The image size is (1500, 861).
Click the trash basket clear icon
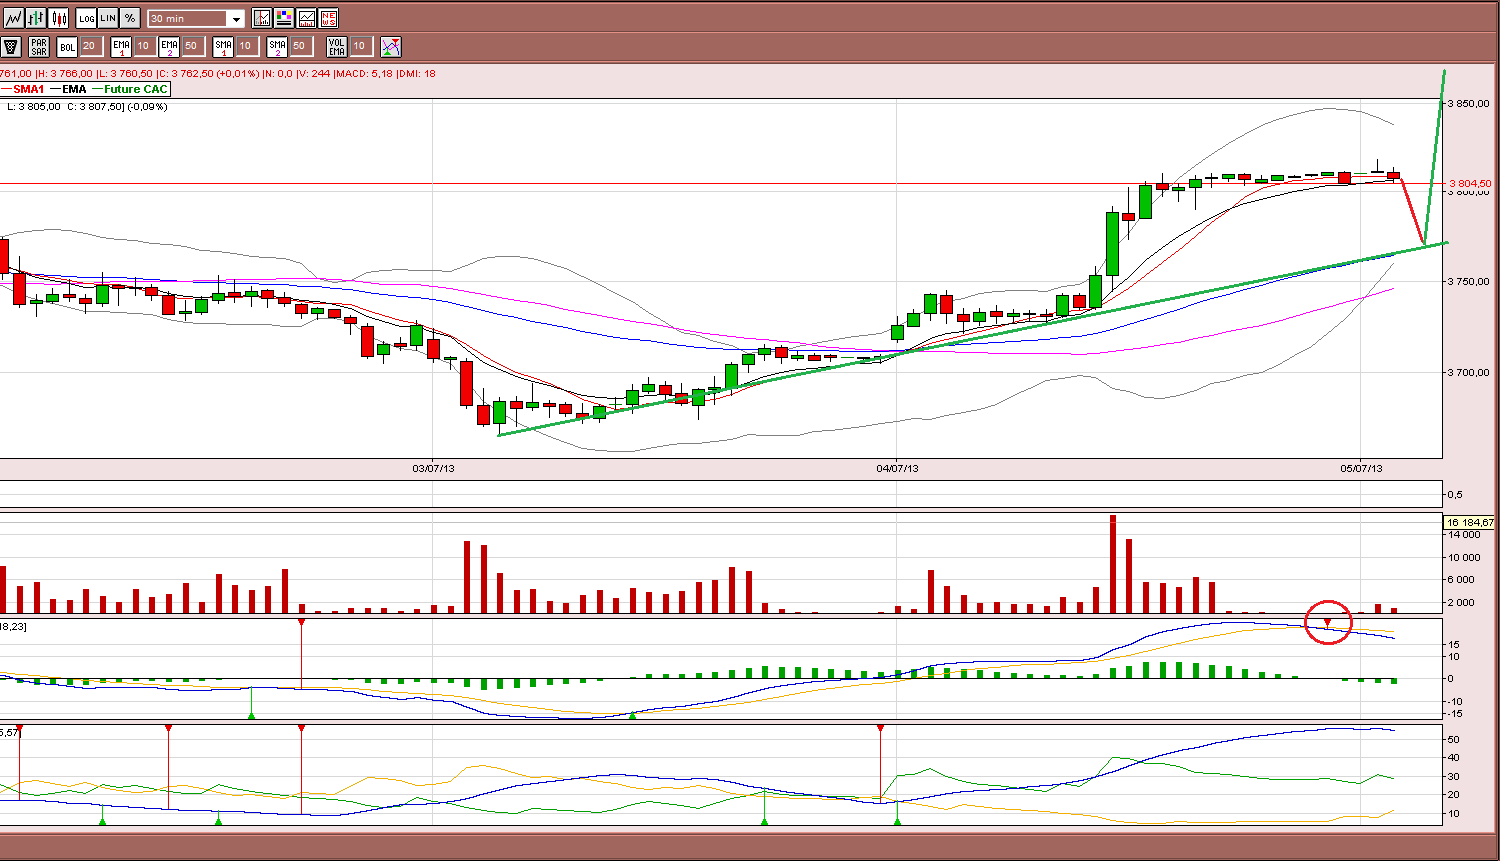point(12,46)
